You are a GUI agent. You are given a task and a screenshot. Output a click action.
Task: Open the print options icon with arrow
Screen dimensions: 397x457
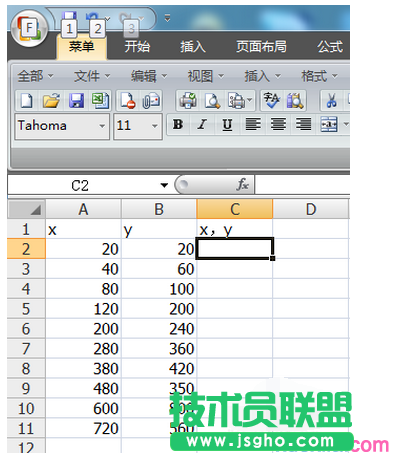pos(240,100)
